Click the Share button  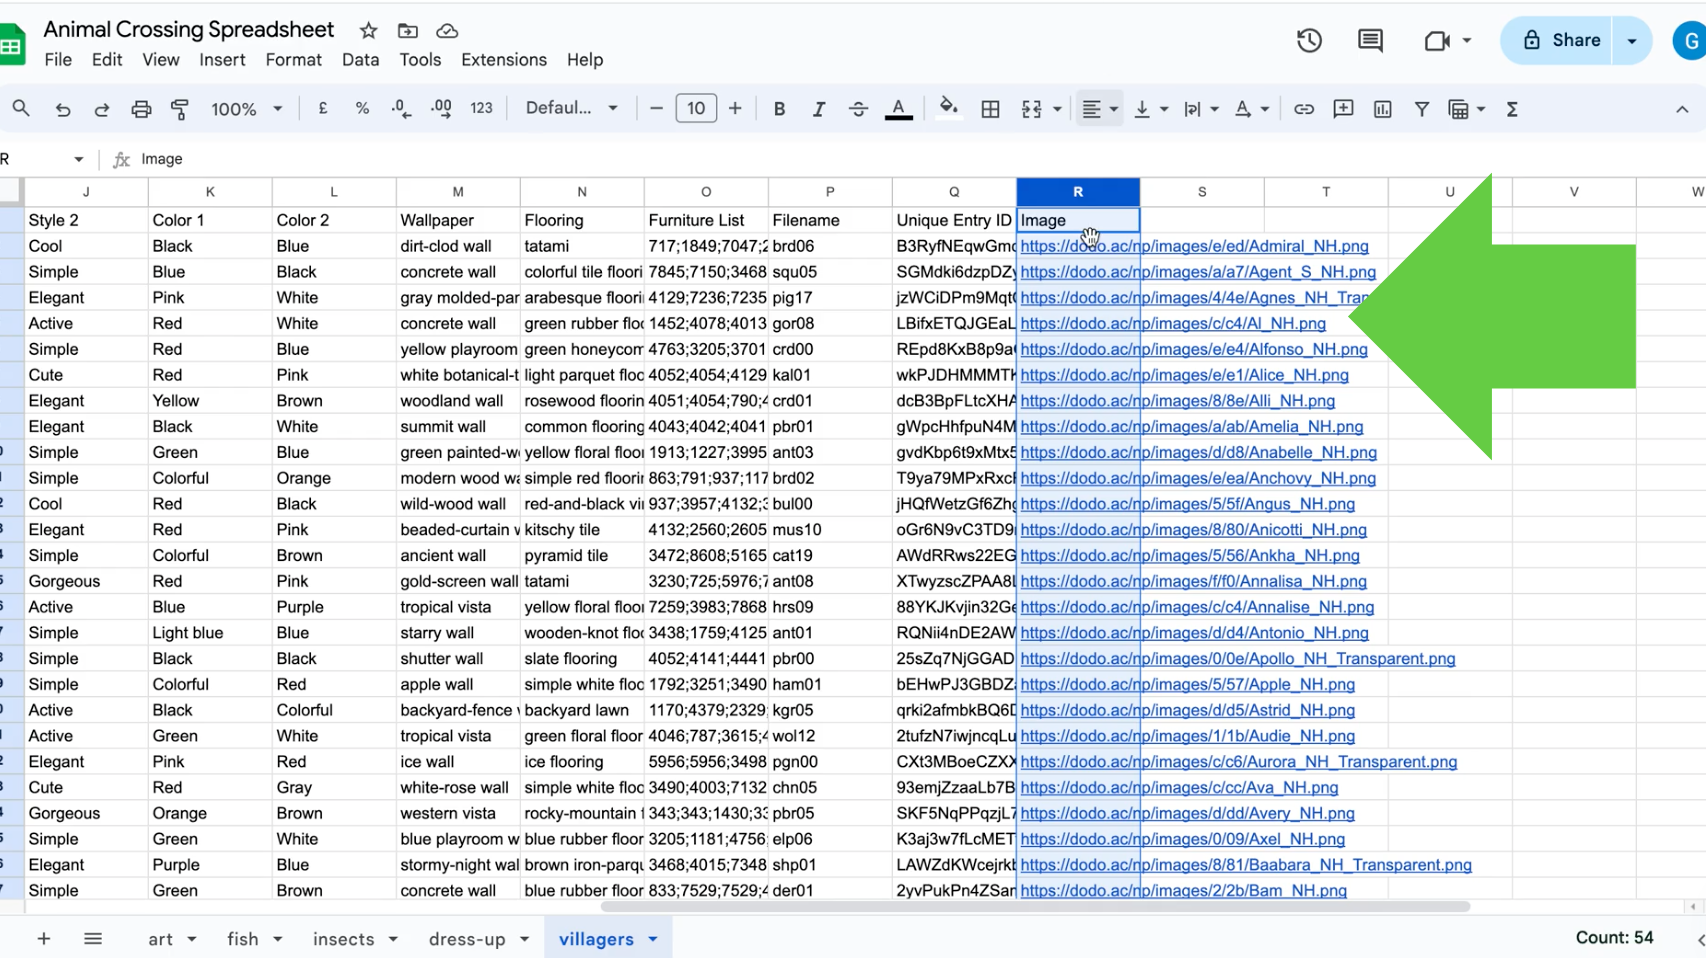(1559, 41)
